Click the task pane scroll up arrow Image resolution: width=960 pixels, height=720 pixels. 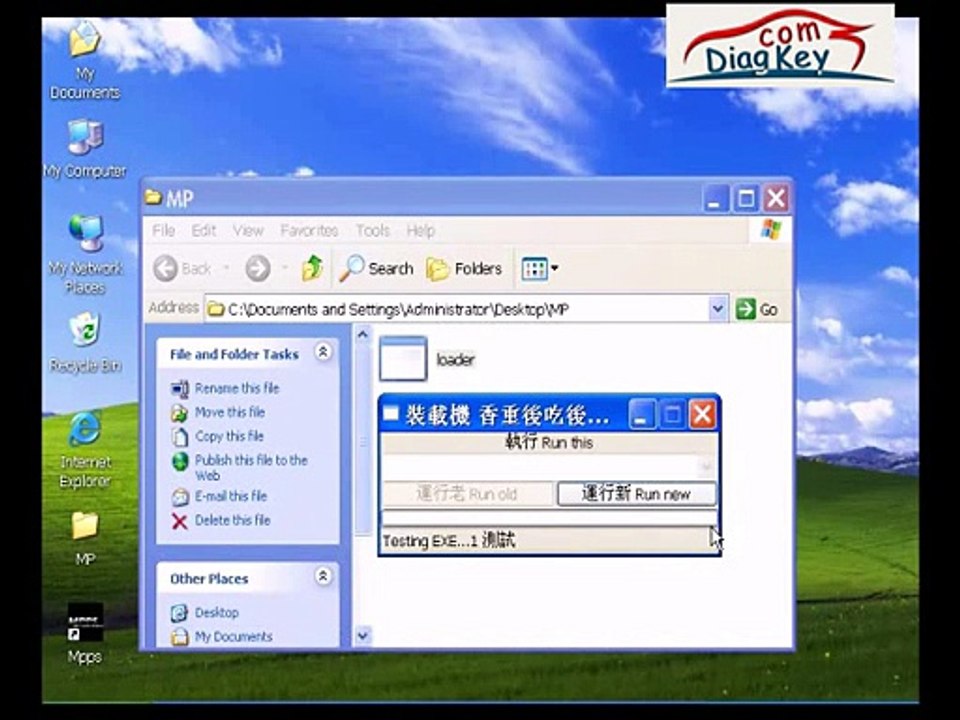click(362, 335)
